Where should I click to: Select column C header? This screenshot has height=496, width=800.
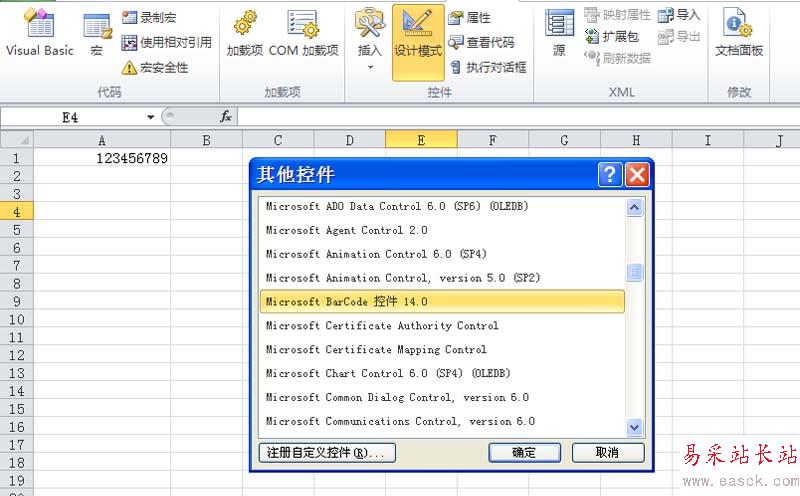(x=278, y=140)
